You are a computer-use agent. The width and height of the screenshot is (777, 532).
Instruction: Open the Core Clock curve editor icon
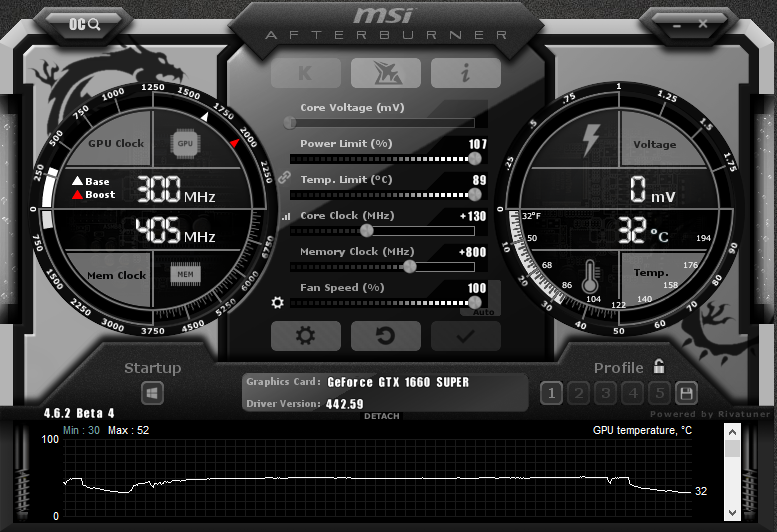click(x=285, y=216)
